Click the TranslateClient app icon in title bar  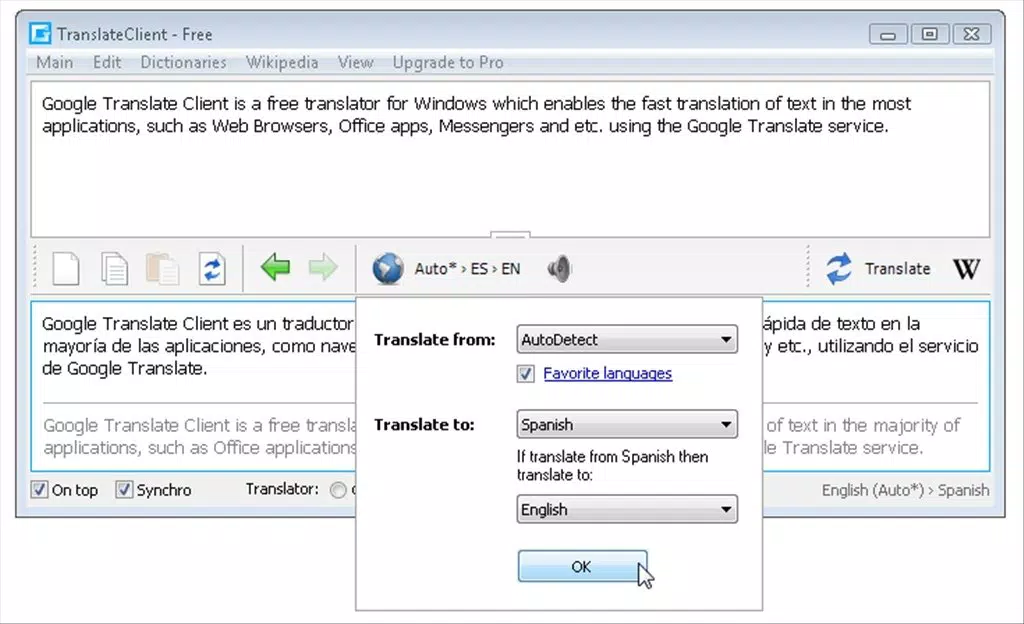pyautogui.click(x=40, y=33)
